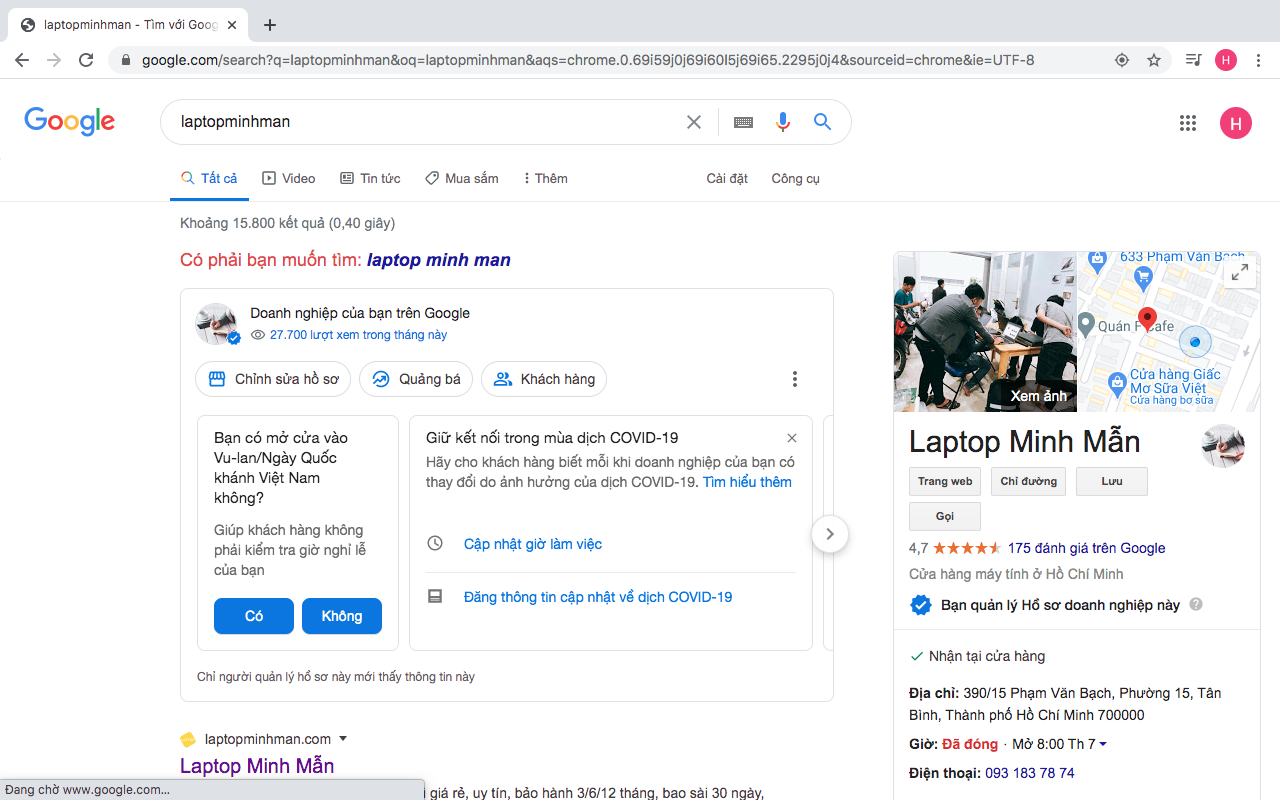Click the Trang web button

point(945,481)
